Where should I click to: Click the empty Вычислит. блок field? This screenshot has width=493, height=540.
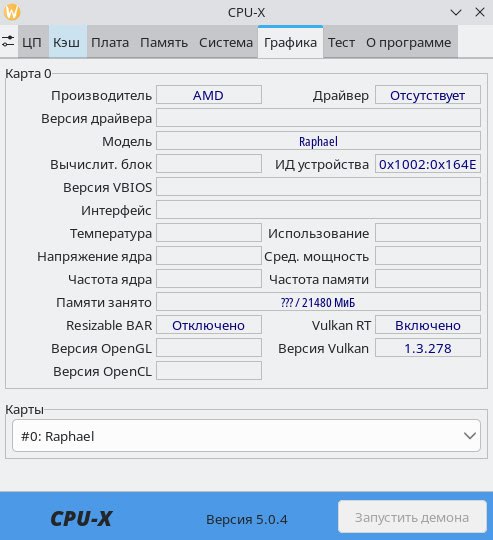point(209,164)
